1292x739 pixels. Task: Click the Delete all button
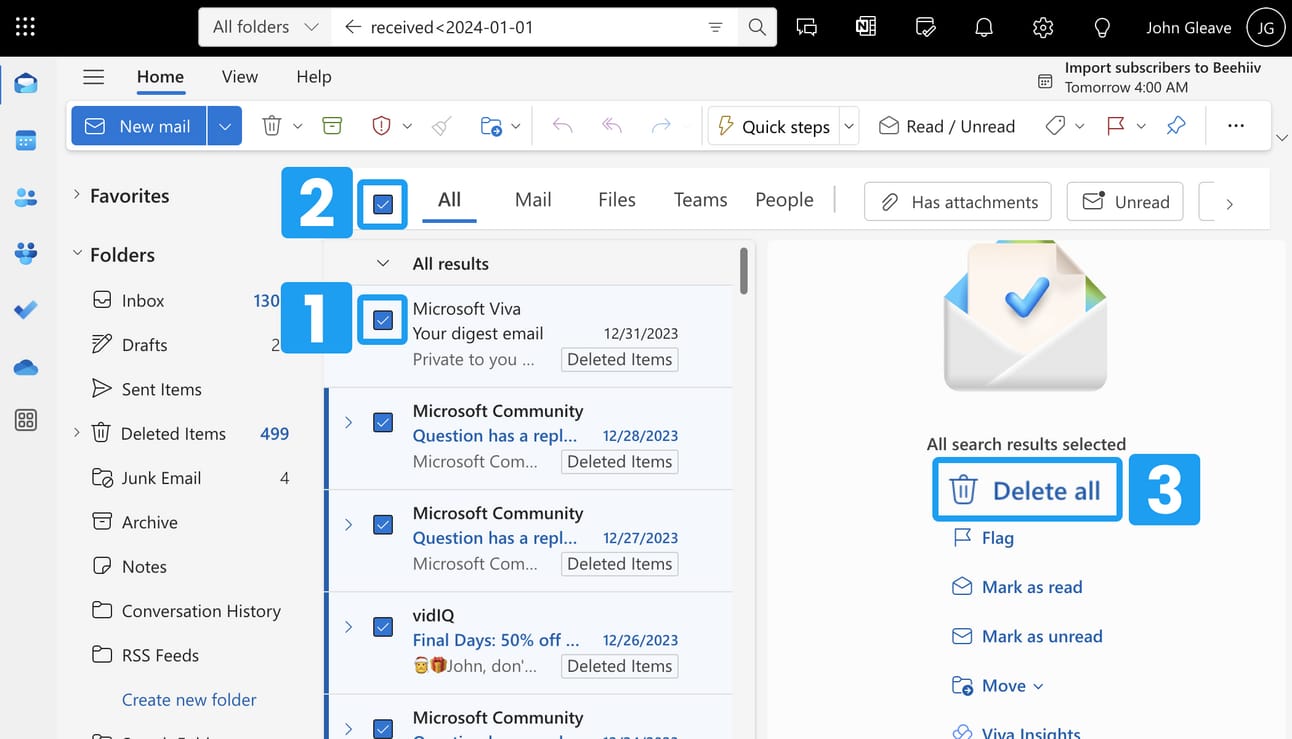[1027, 490]
